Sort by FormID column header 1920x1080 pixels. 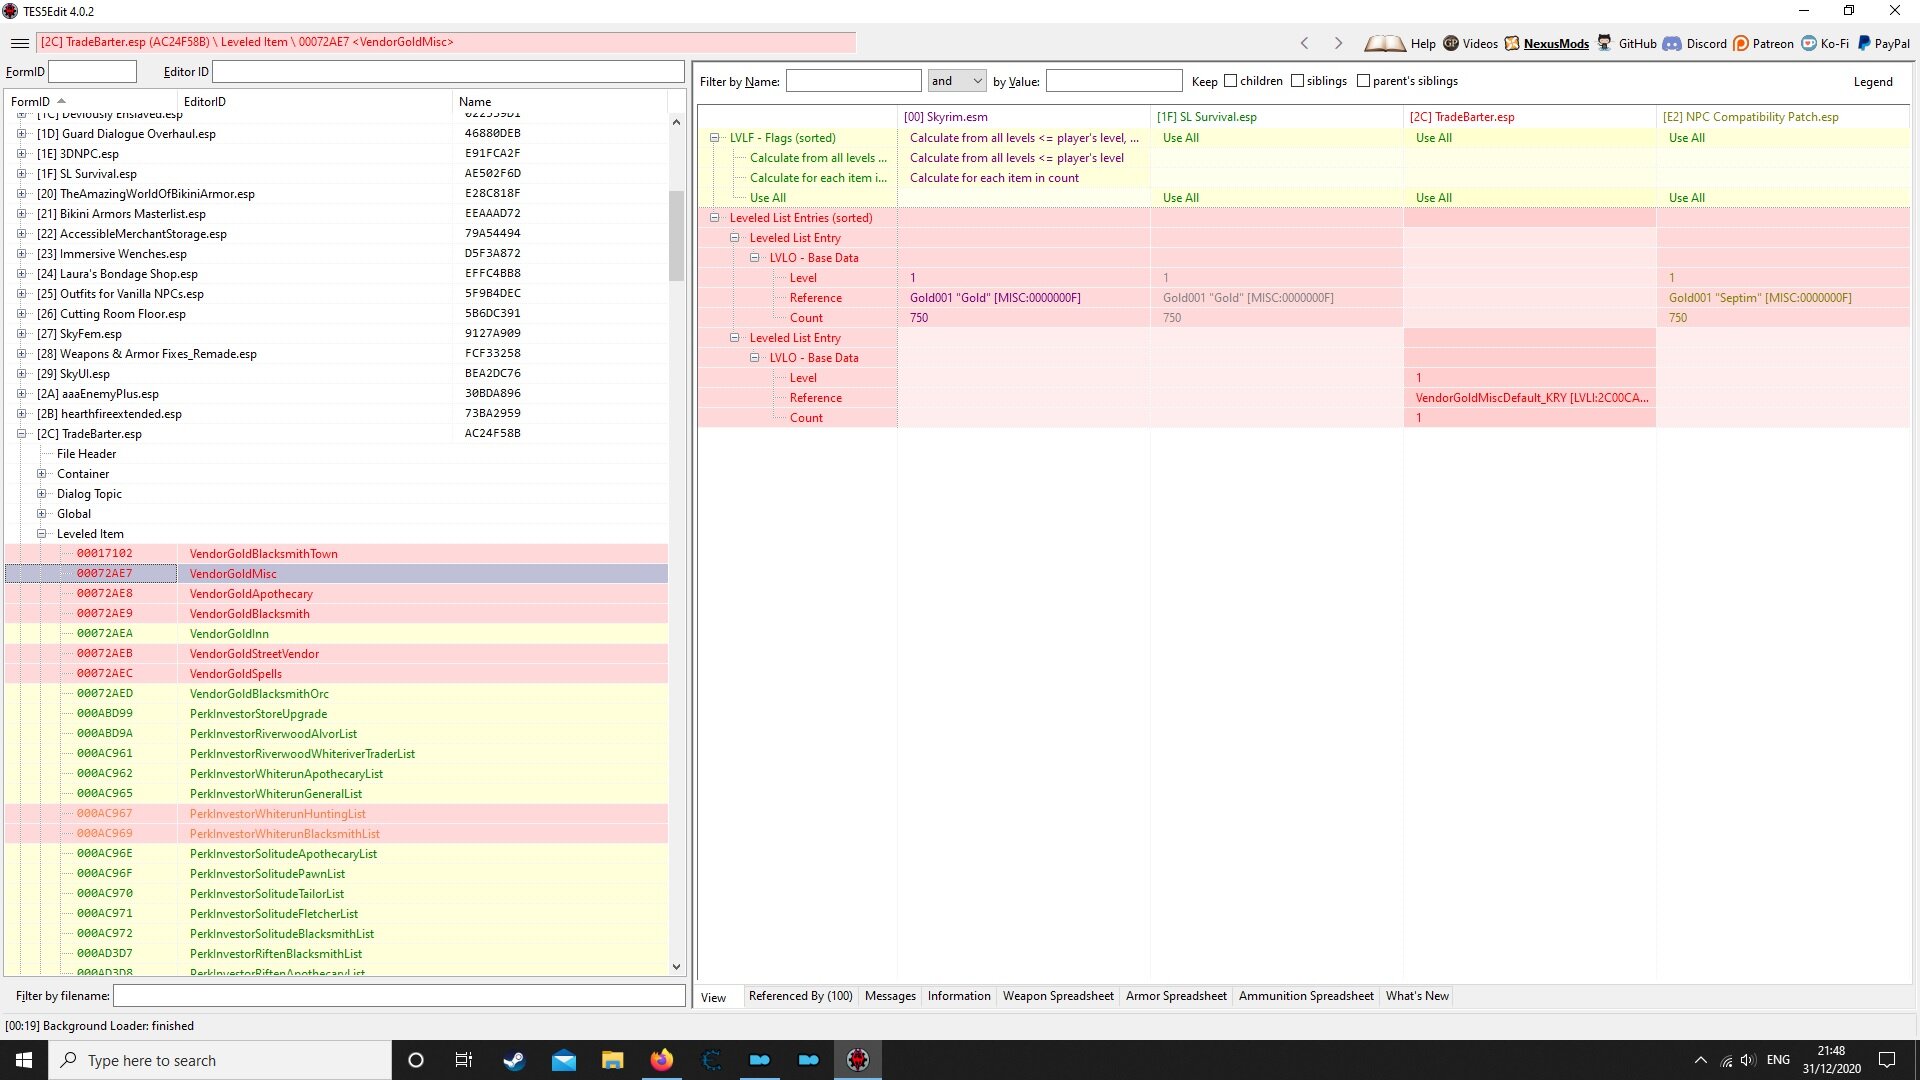coord(91,102)
